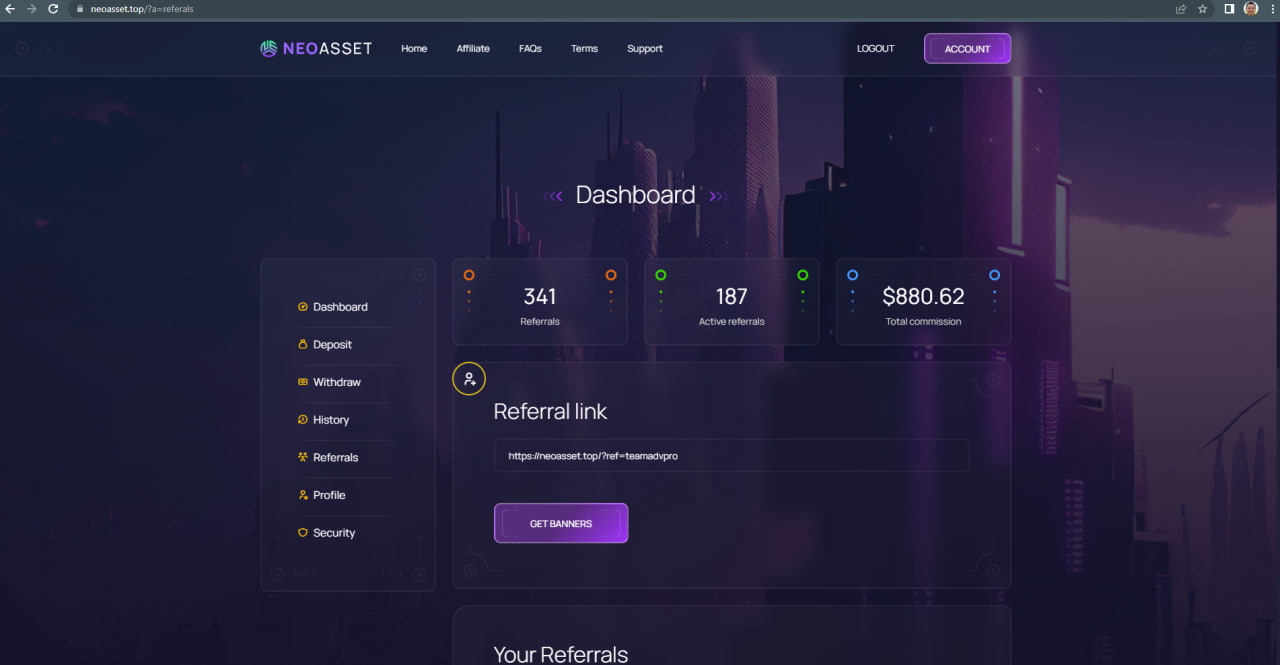Click the Security shield icon
The image size is (1280, 665).
[x=303, y=533]
